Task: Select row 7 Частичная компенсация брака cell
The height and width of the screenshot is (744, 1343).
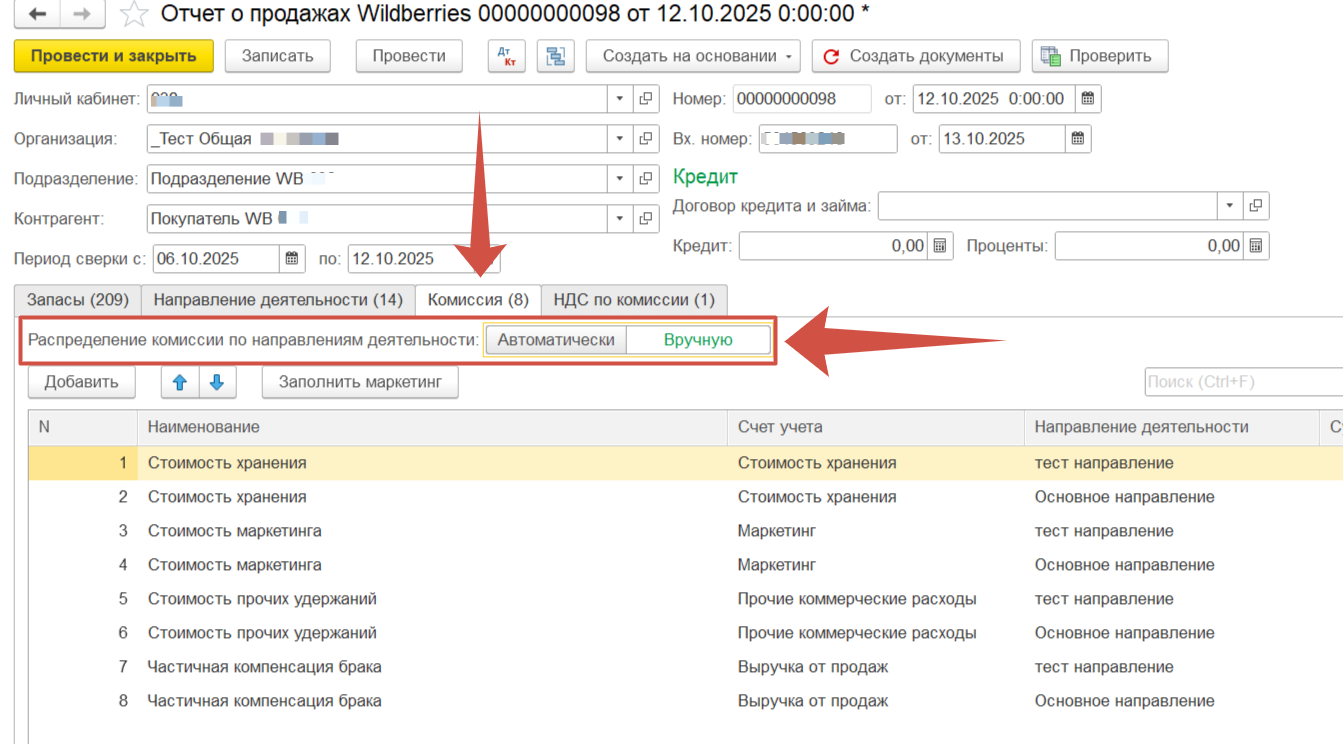Action: point(432,667)
